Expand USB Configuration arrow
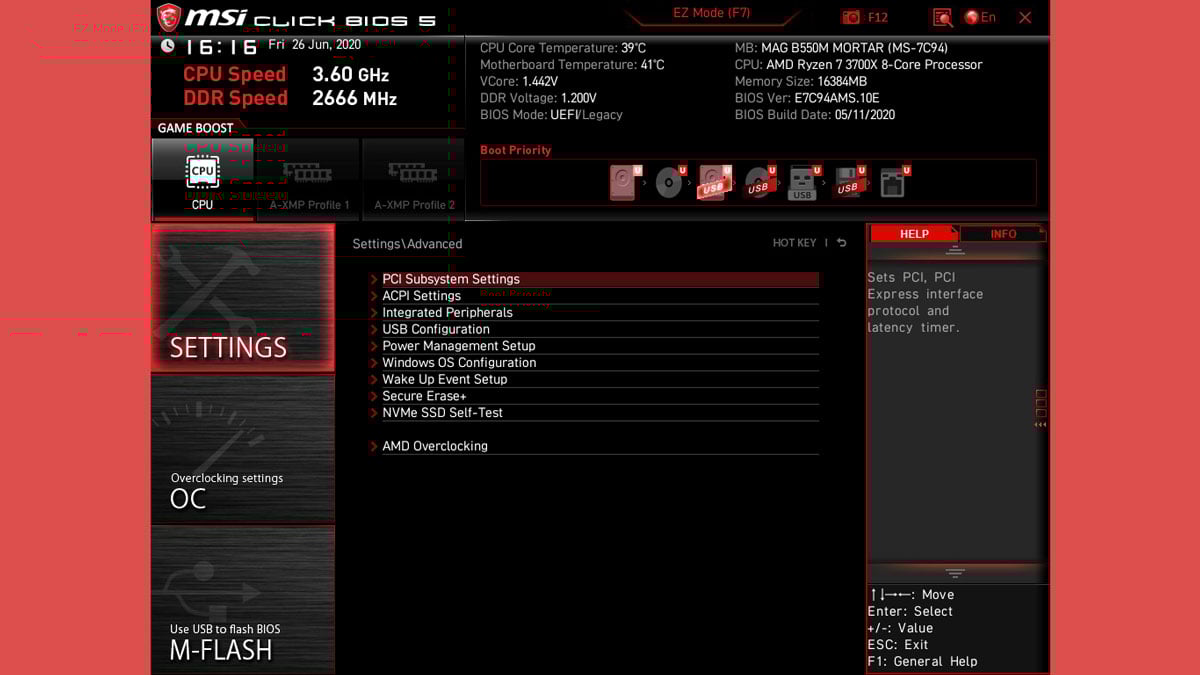The height and width of the screenshot is (675, 1200). point(374,329)
